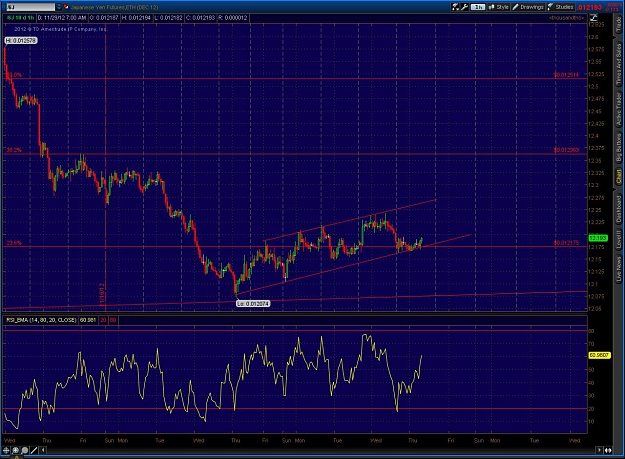Open the Drawings menu

click(x=528, y=7)
